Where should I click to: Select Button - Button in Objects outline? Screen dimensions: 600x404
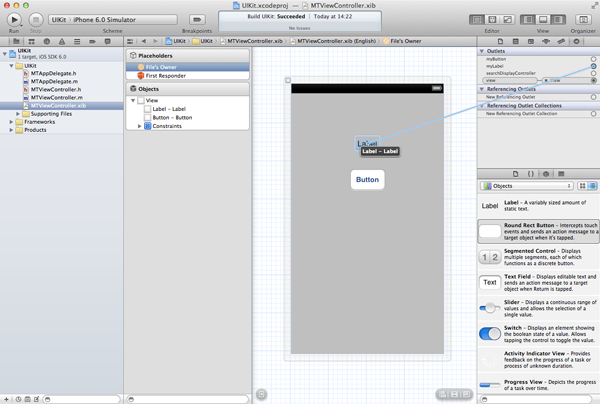tap(172, 117)
